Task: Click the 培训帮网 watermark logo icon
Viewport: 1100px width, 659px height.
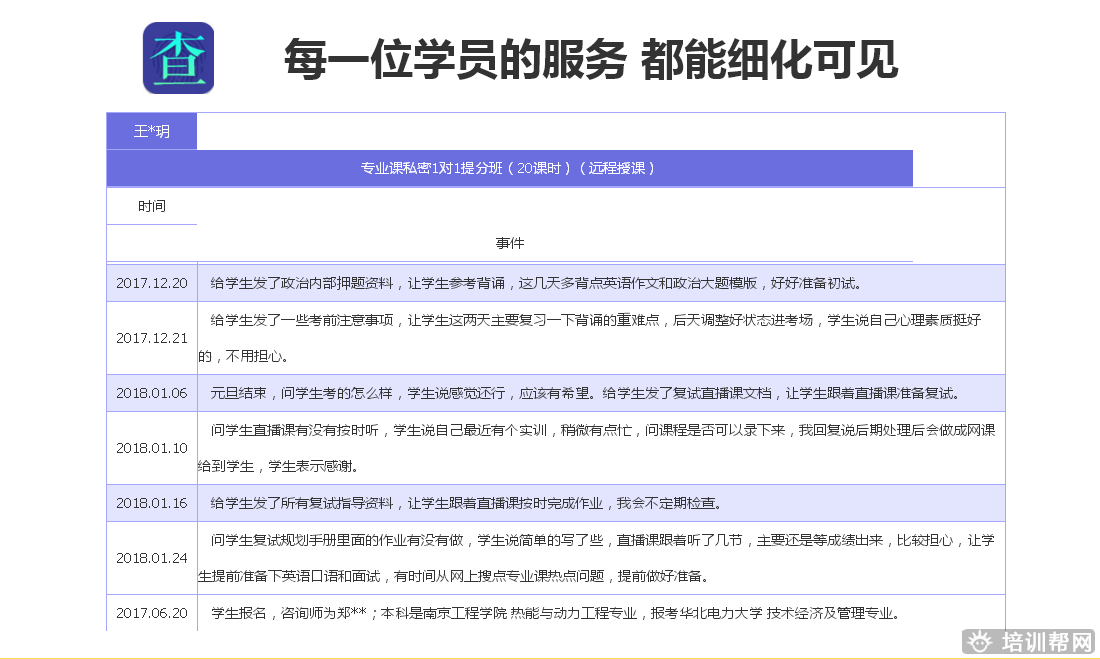Action: point(982,642)
